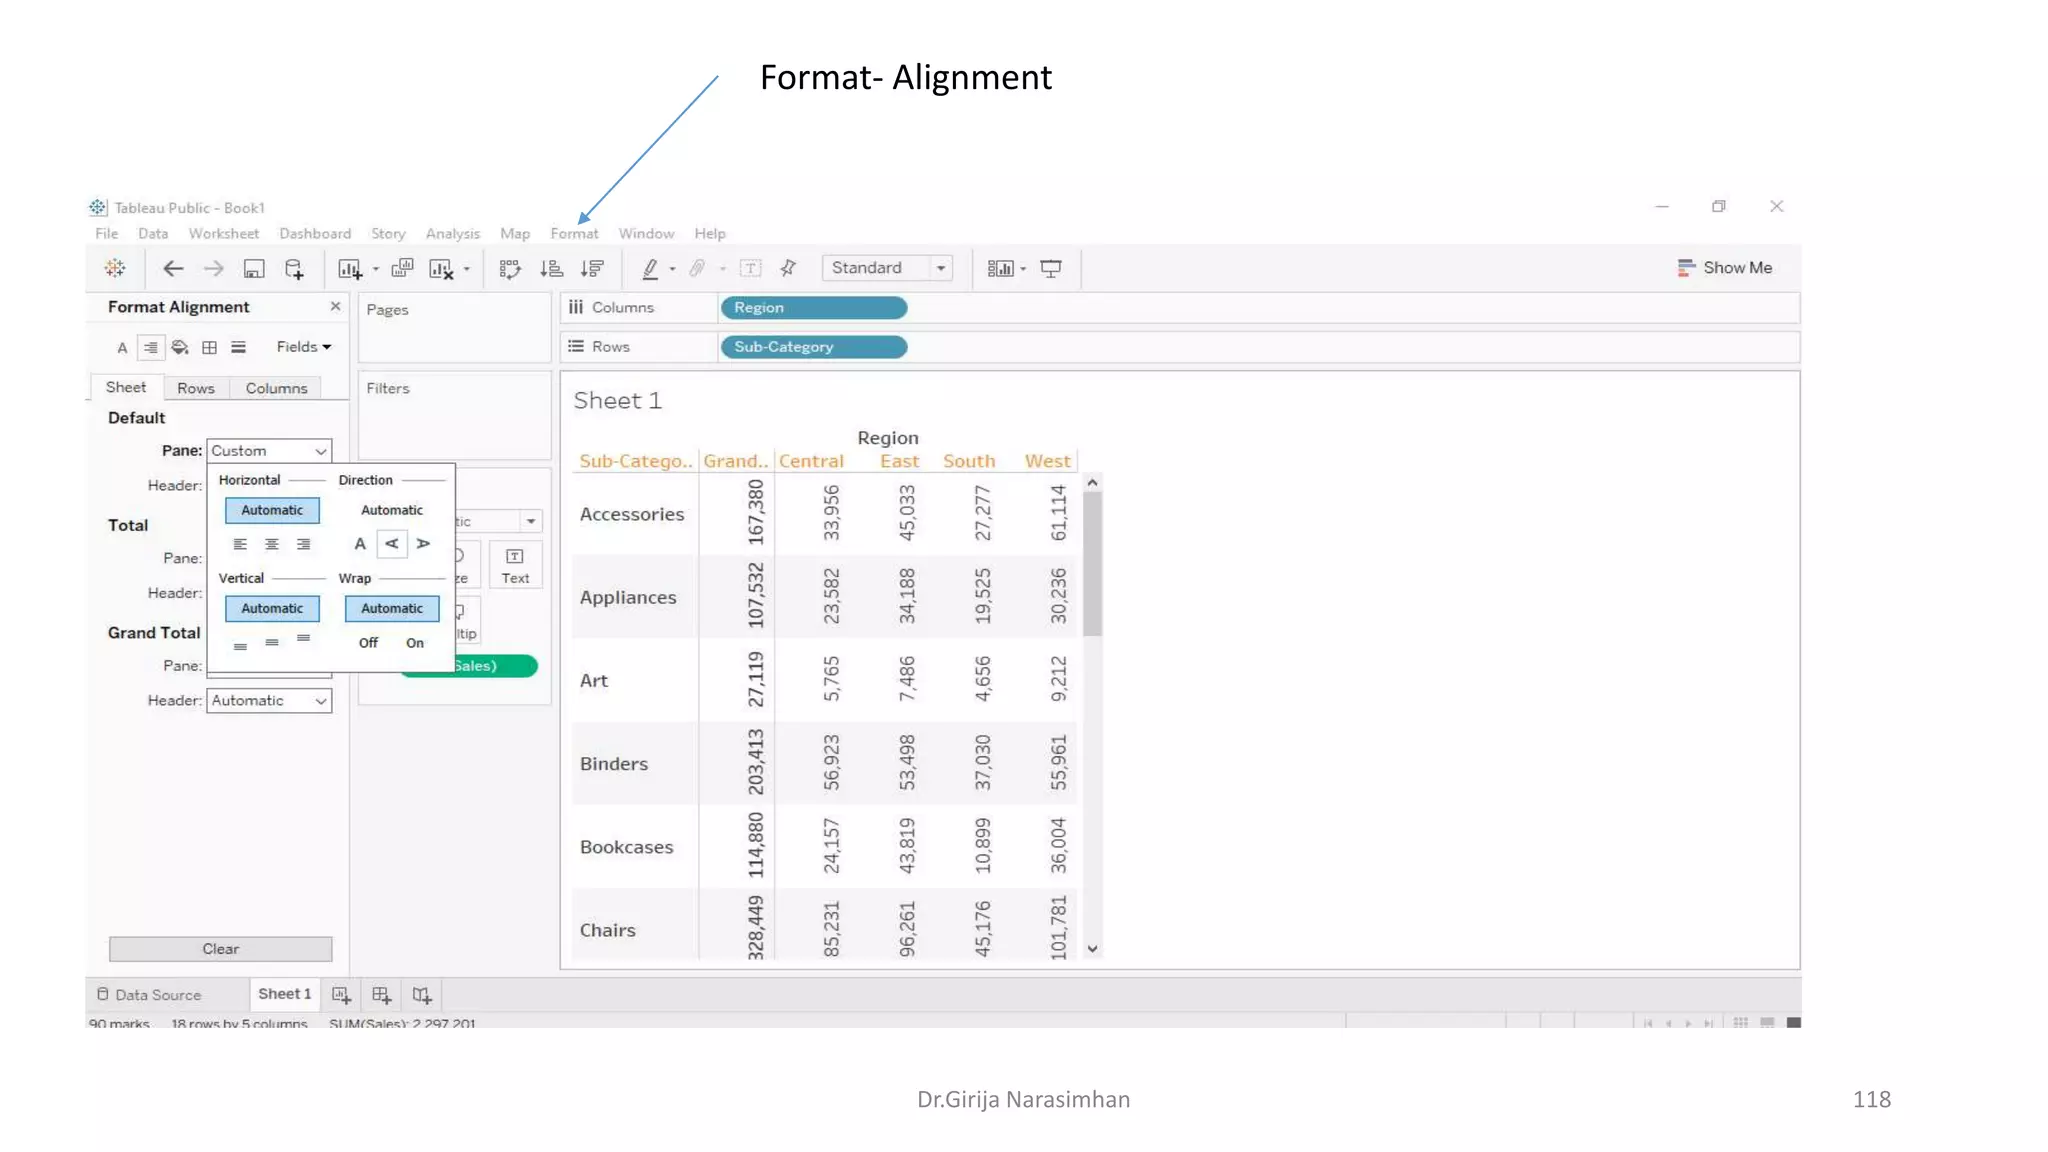
Task: Turn Wrap On
Action: pos(415,643)
